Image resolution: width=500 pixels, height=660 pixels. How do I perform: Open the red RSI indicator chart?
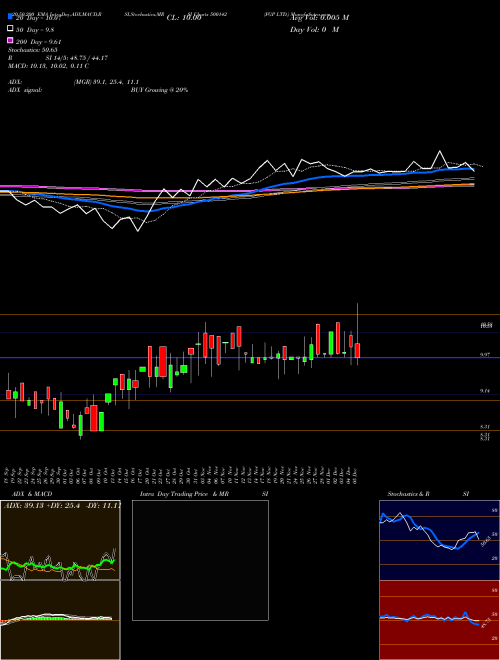(x=439, y=620)
